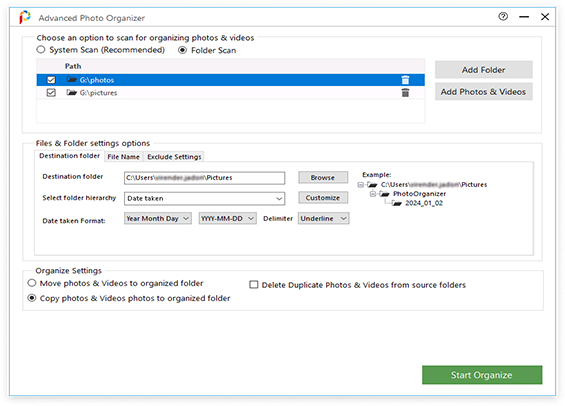
Task: Open the Year Month Day format dropdown
Action: click(x=157, y=218)
